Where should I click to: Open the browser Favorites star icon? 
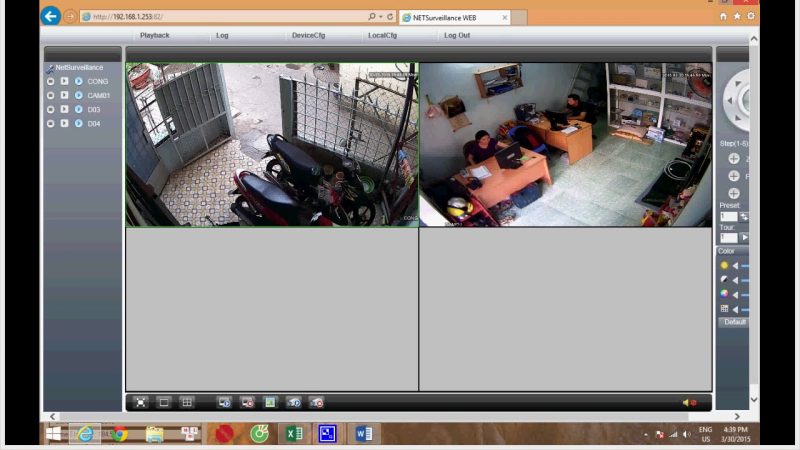click(737, 16)
